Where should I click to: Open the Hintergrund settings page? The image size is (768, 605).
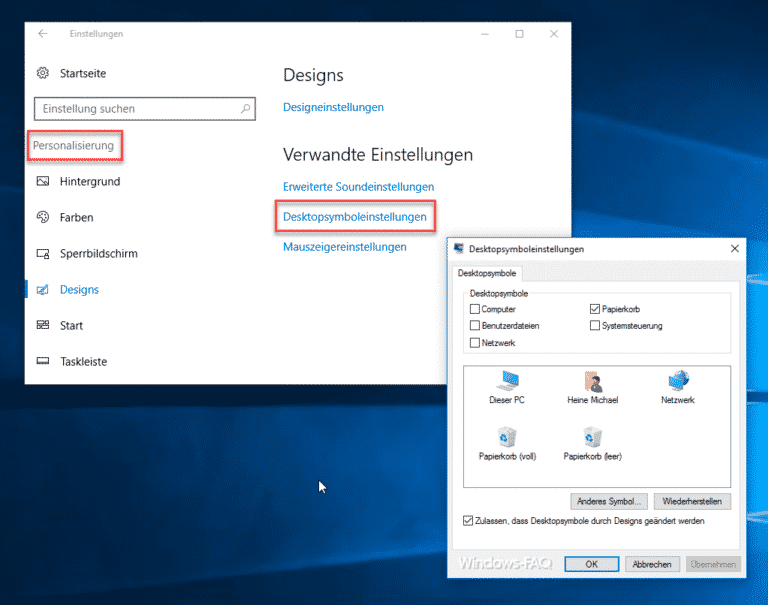point(89,181)
